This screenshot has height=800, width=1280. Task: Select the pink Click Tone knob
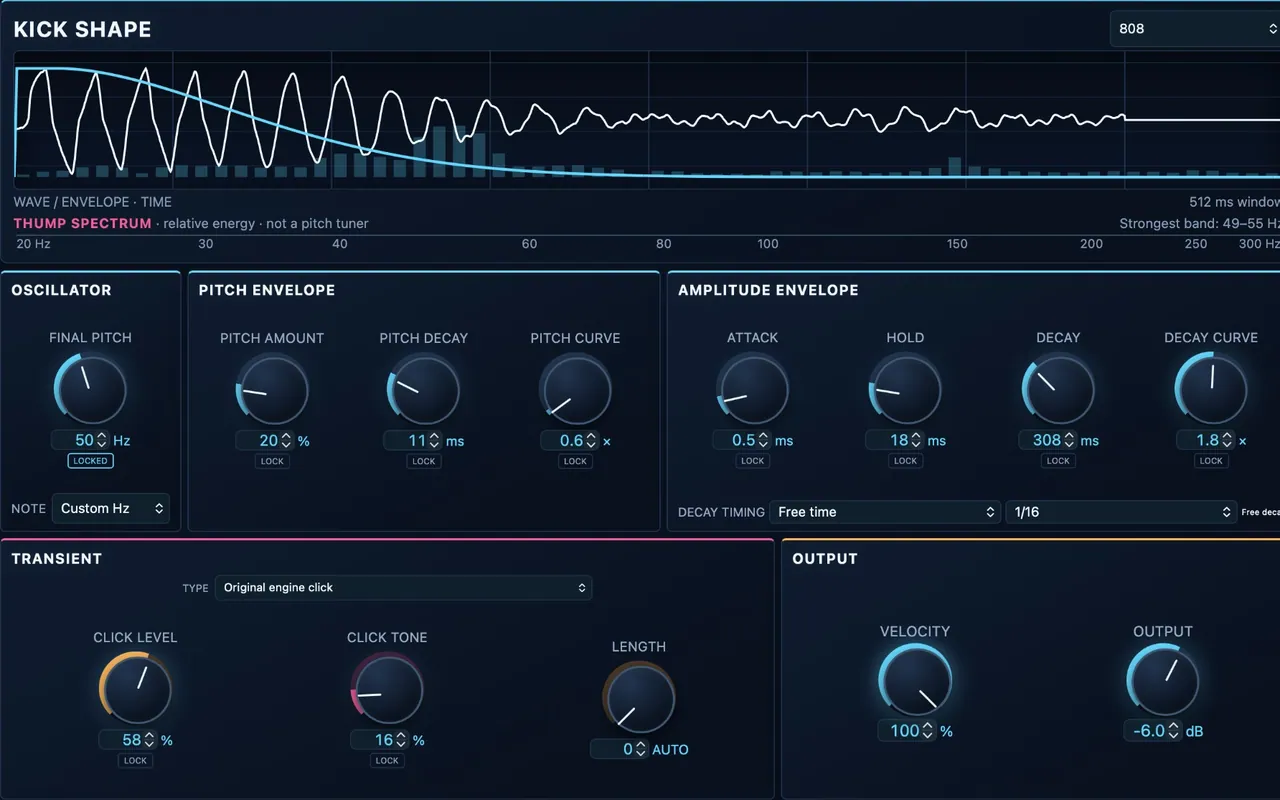pyautogui.click(x=387, y=688)
